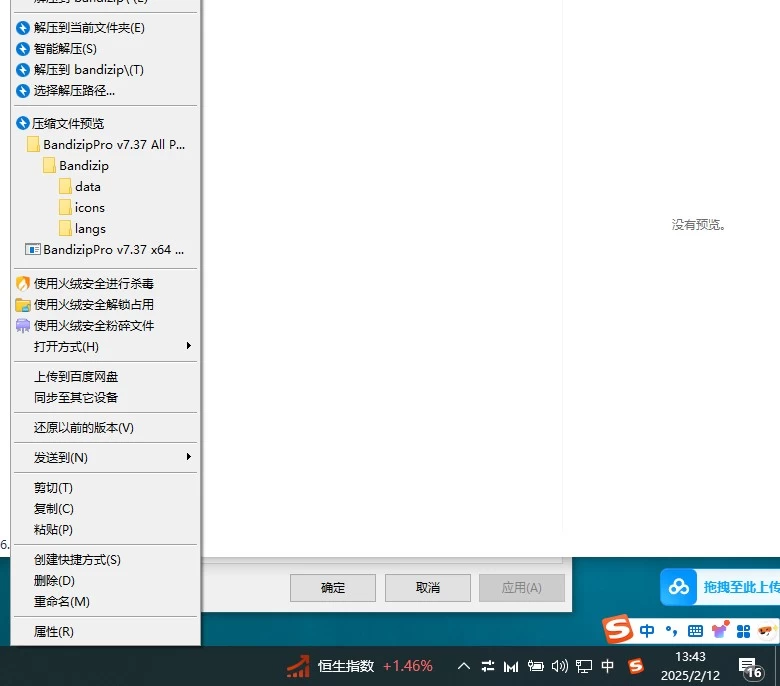Screen dimensions: 780x686
Task: Open the Sogou skin shirt icon
Action: pyautogui.click(x=720, y=630)
